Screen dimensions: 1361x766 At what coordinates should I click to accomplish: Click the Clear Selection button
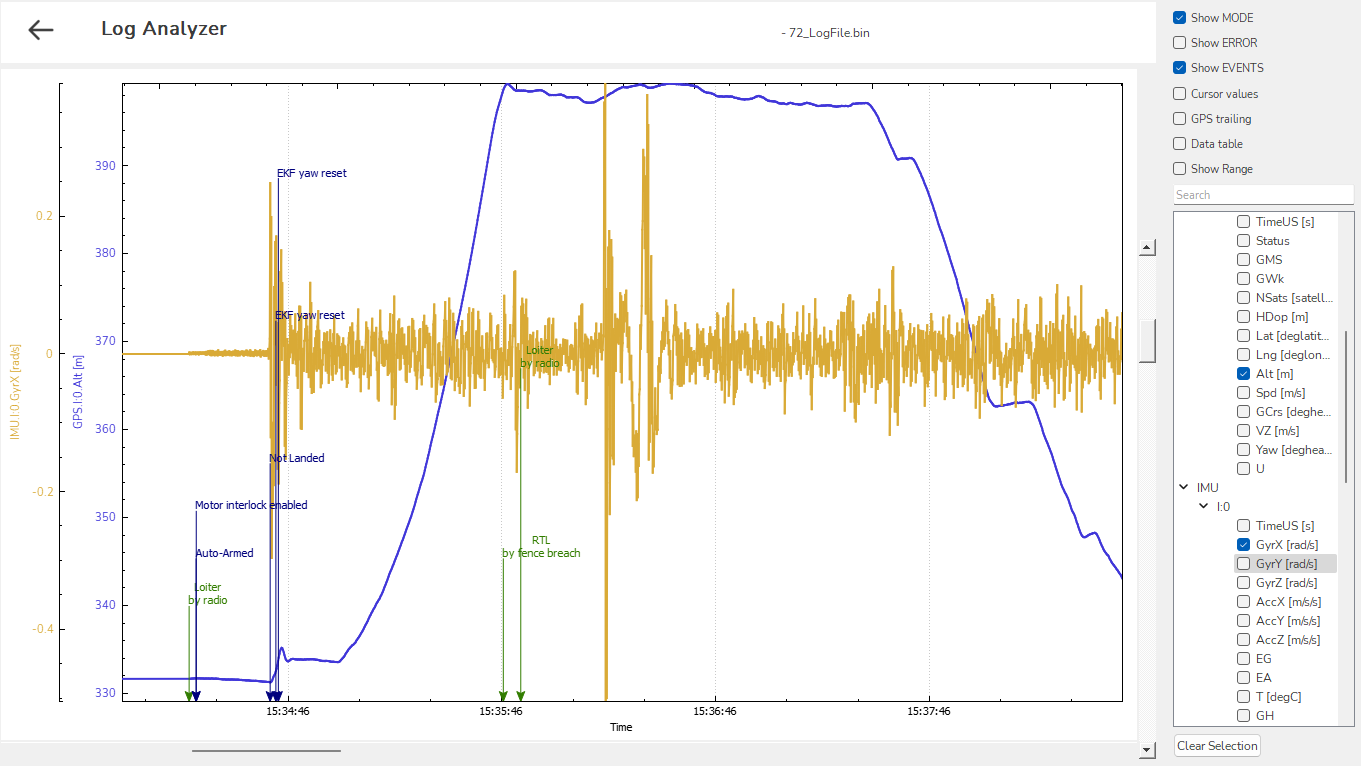1217,746
